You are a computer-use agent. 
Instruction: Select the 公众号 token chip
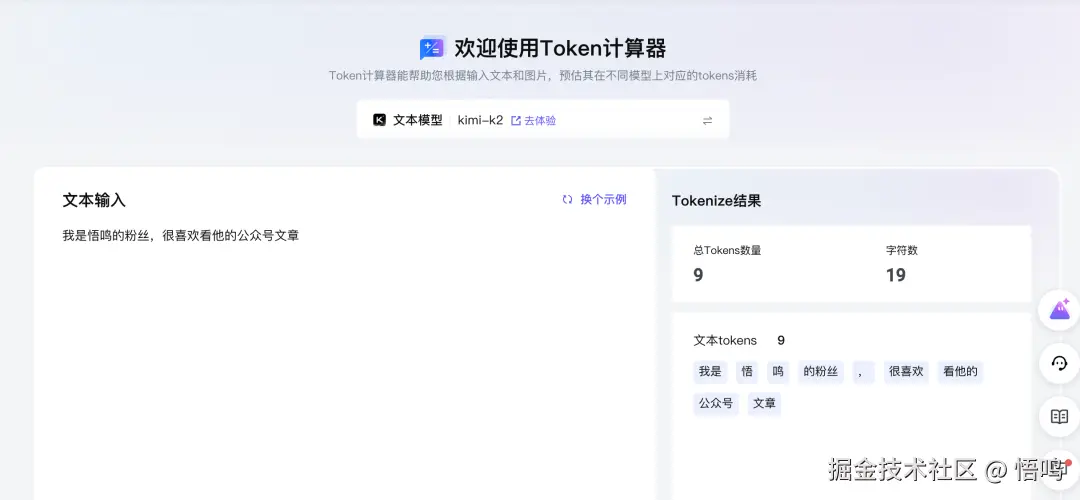click(716, 404)
